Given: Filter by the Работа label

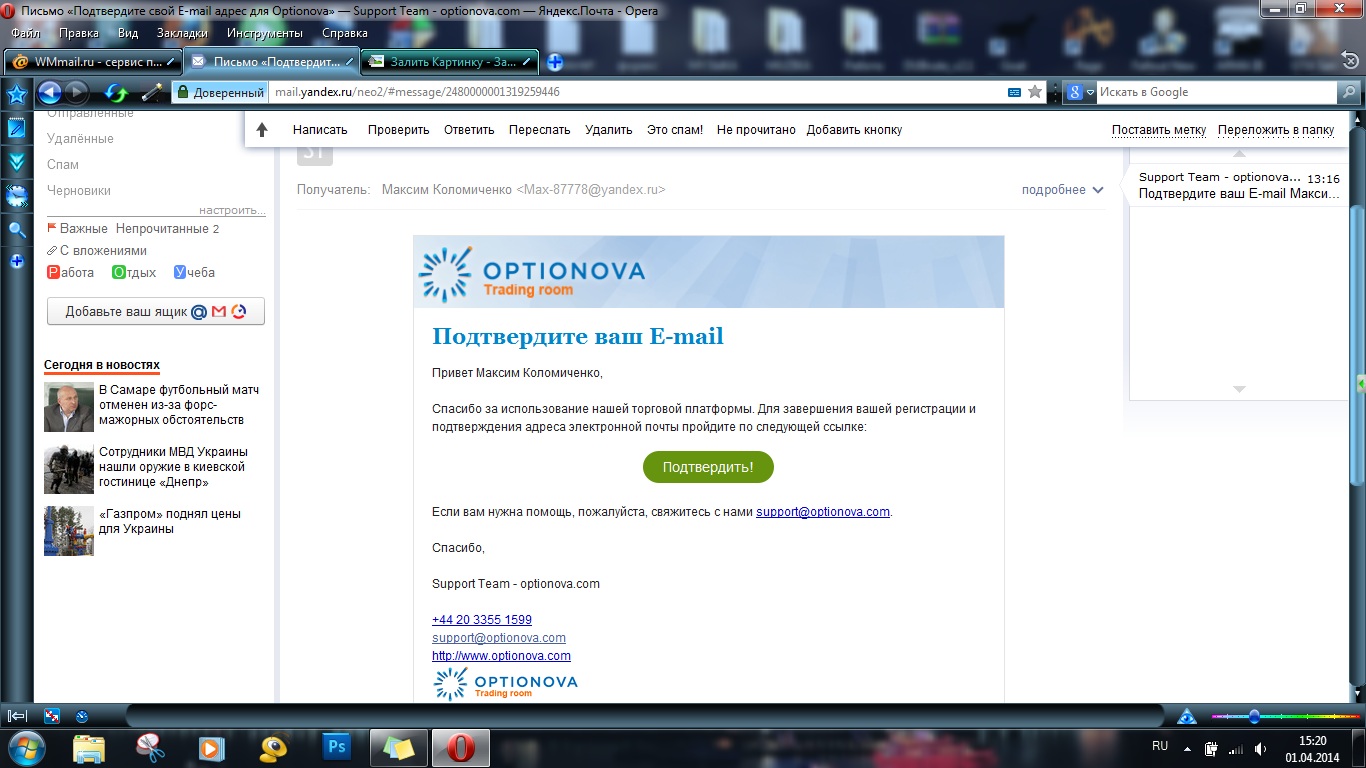Looking at the screenshot, I should [71, 272].
